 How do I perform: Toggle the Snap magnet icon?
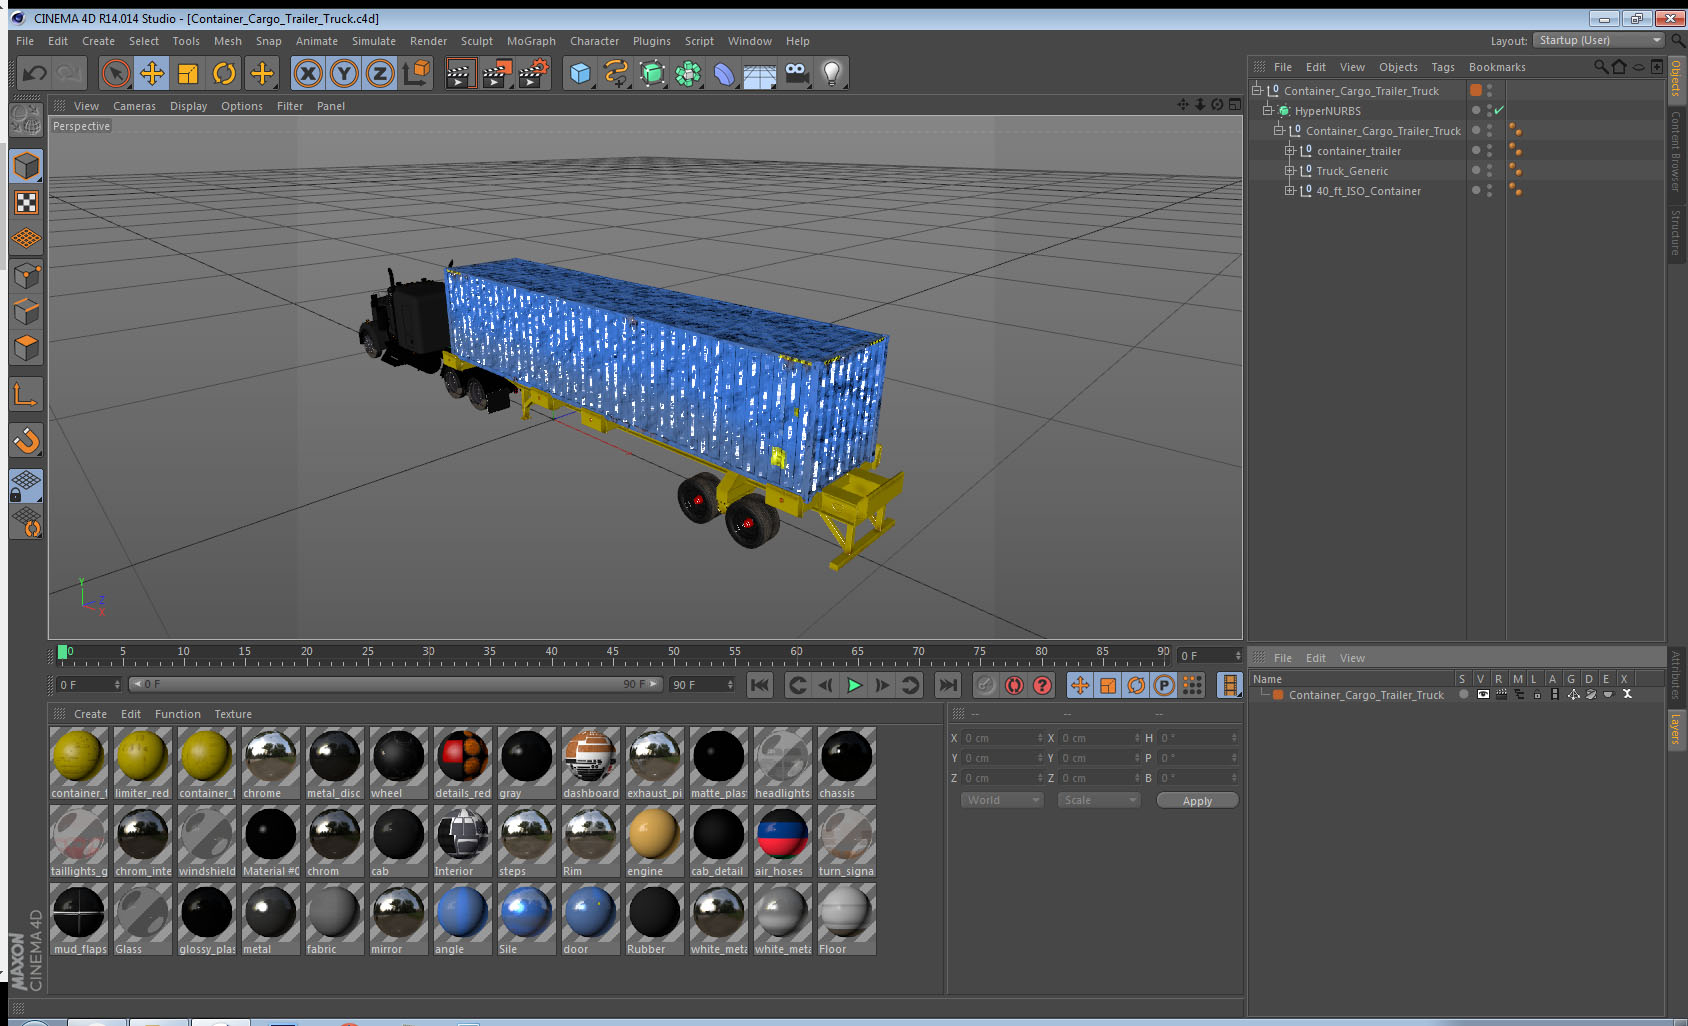point(26,440)
